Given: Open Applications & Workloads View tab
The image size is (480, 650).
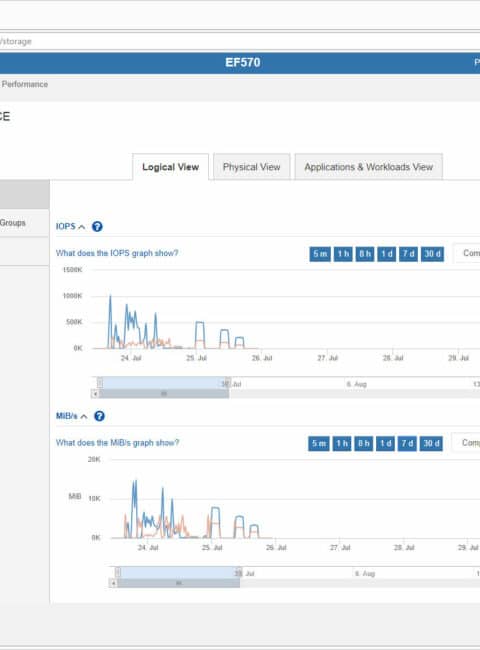Looking at the screenshot, I should click(x=368, y=167).
